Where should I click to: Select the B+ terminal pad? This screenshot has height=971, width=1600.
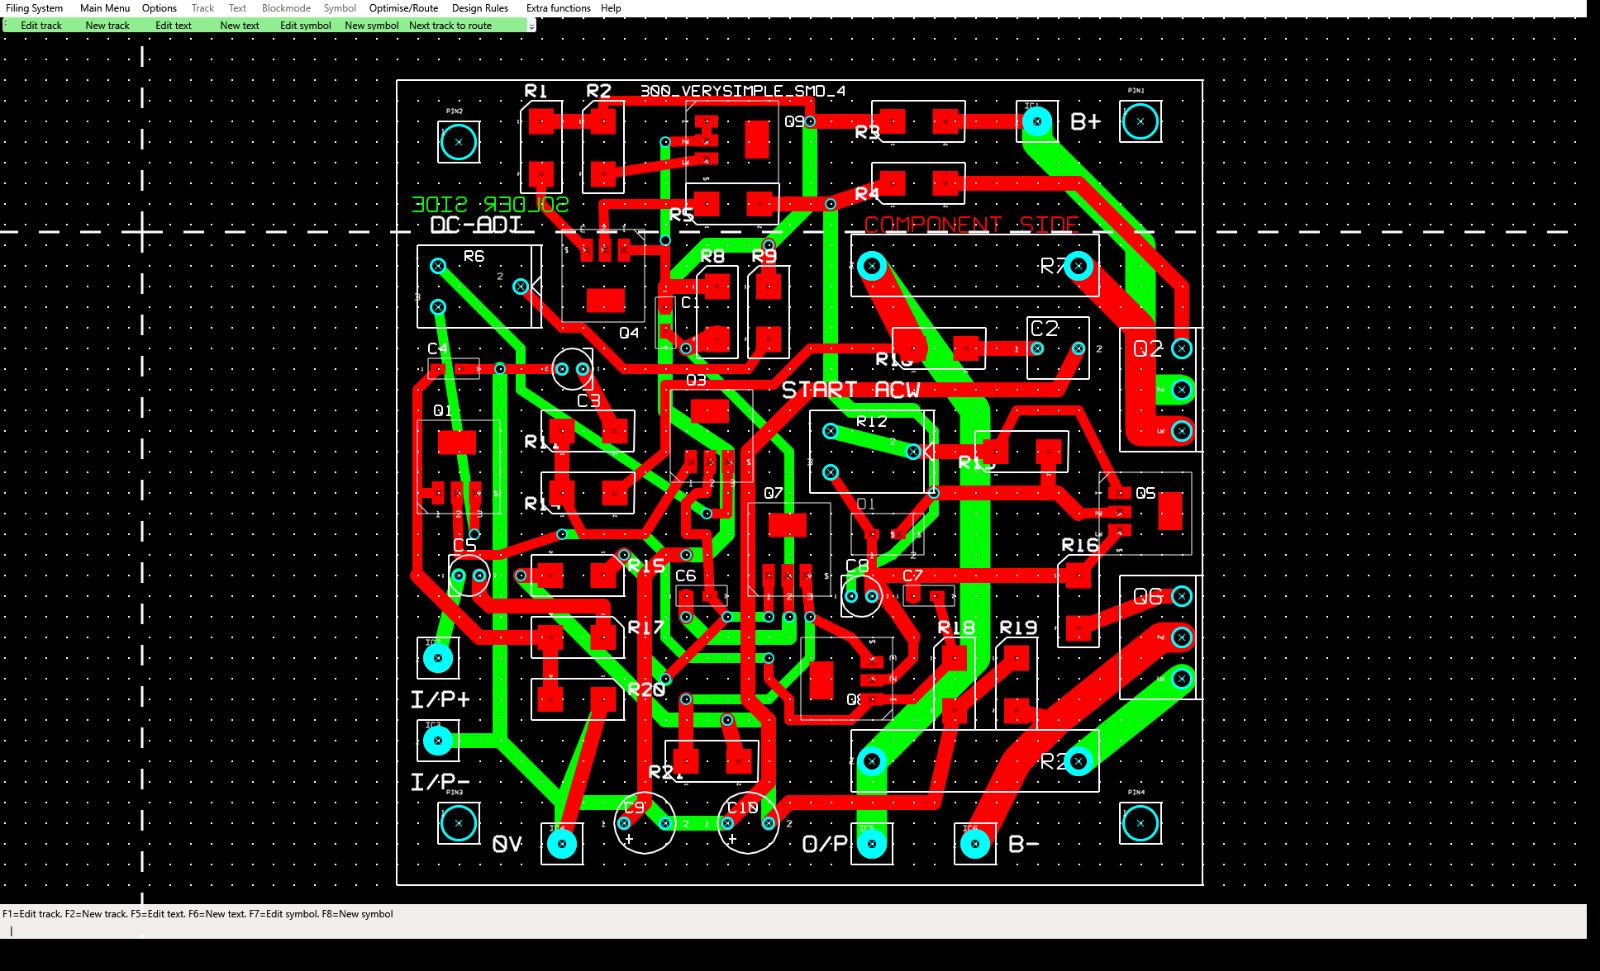point(1037,122)
